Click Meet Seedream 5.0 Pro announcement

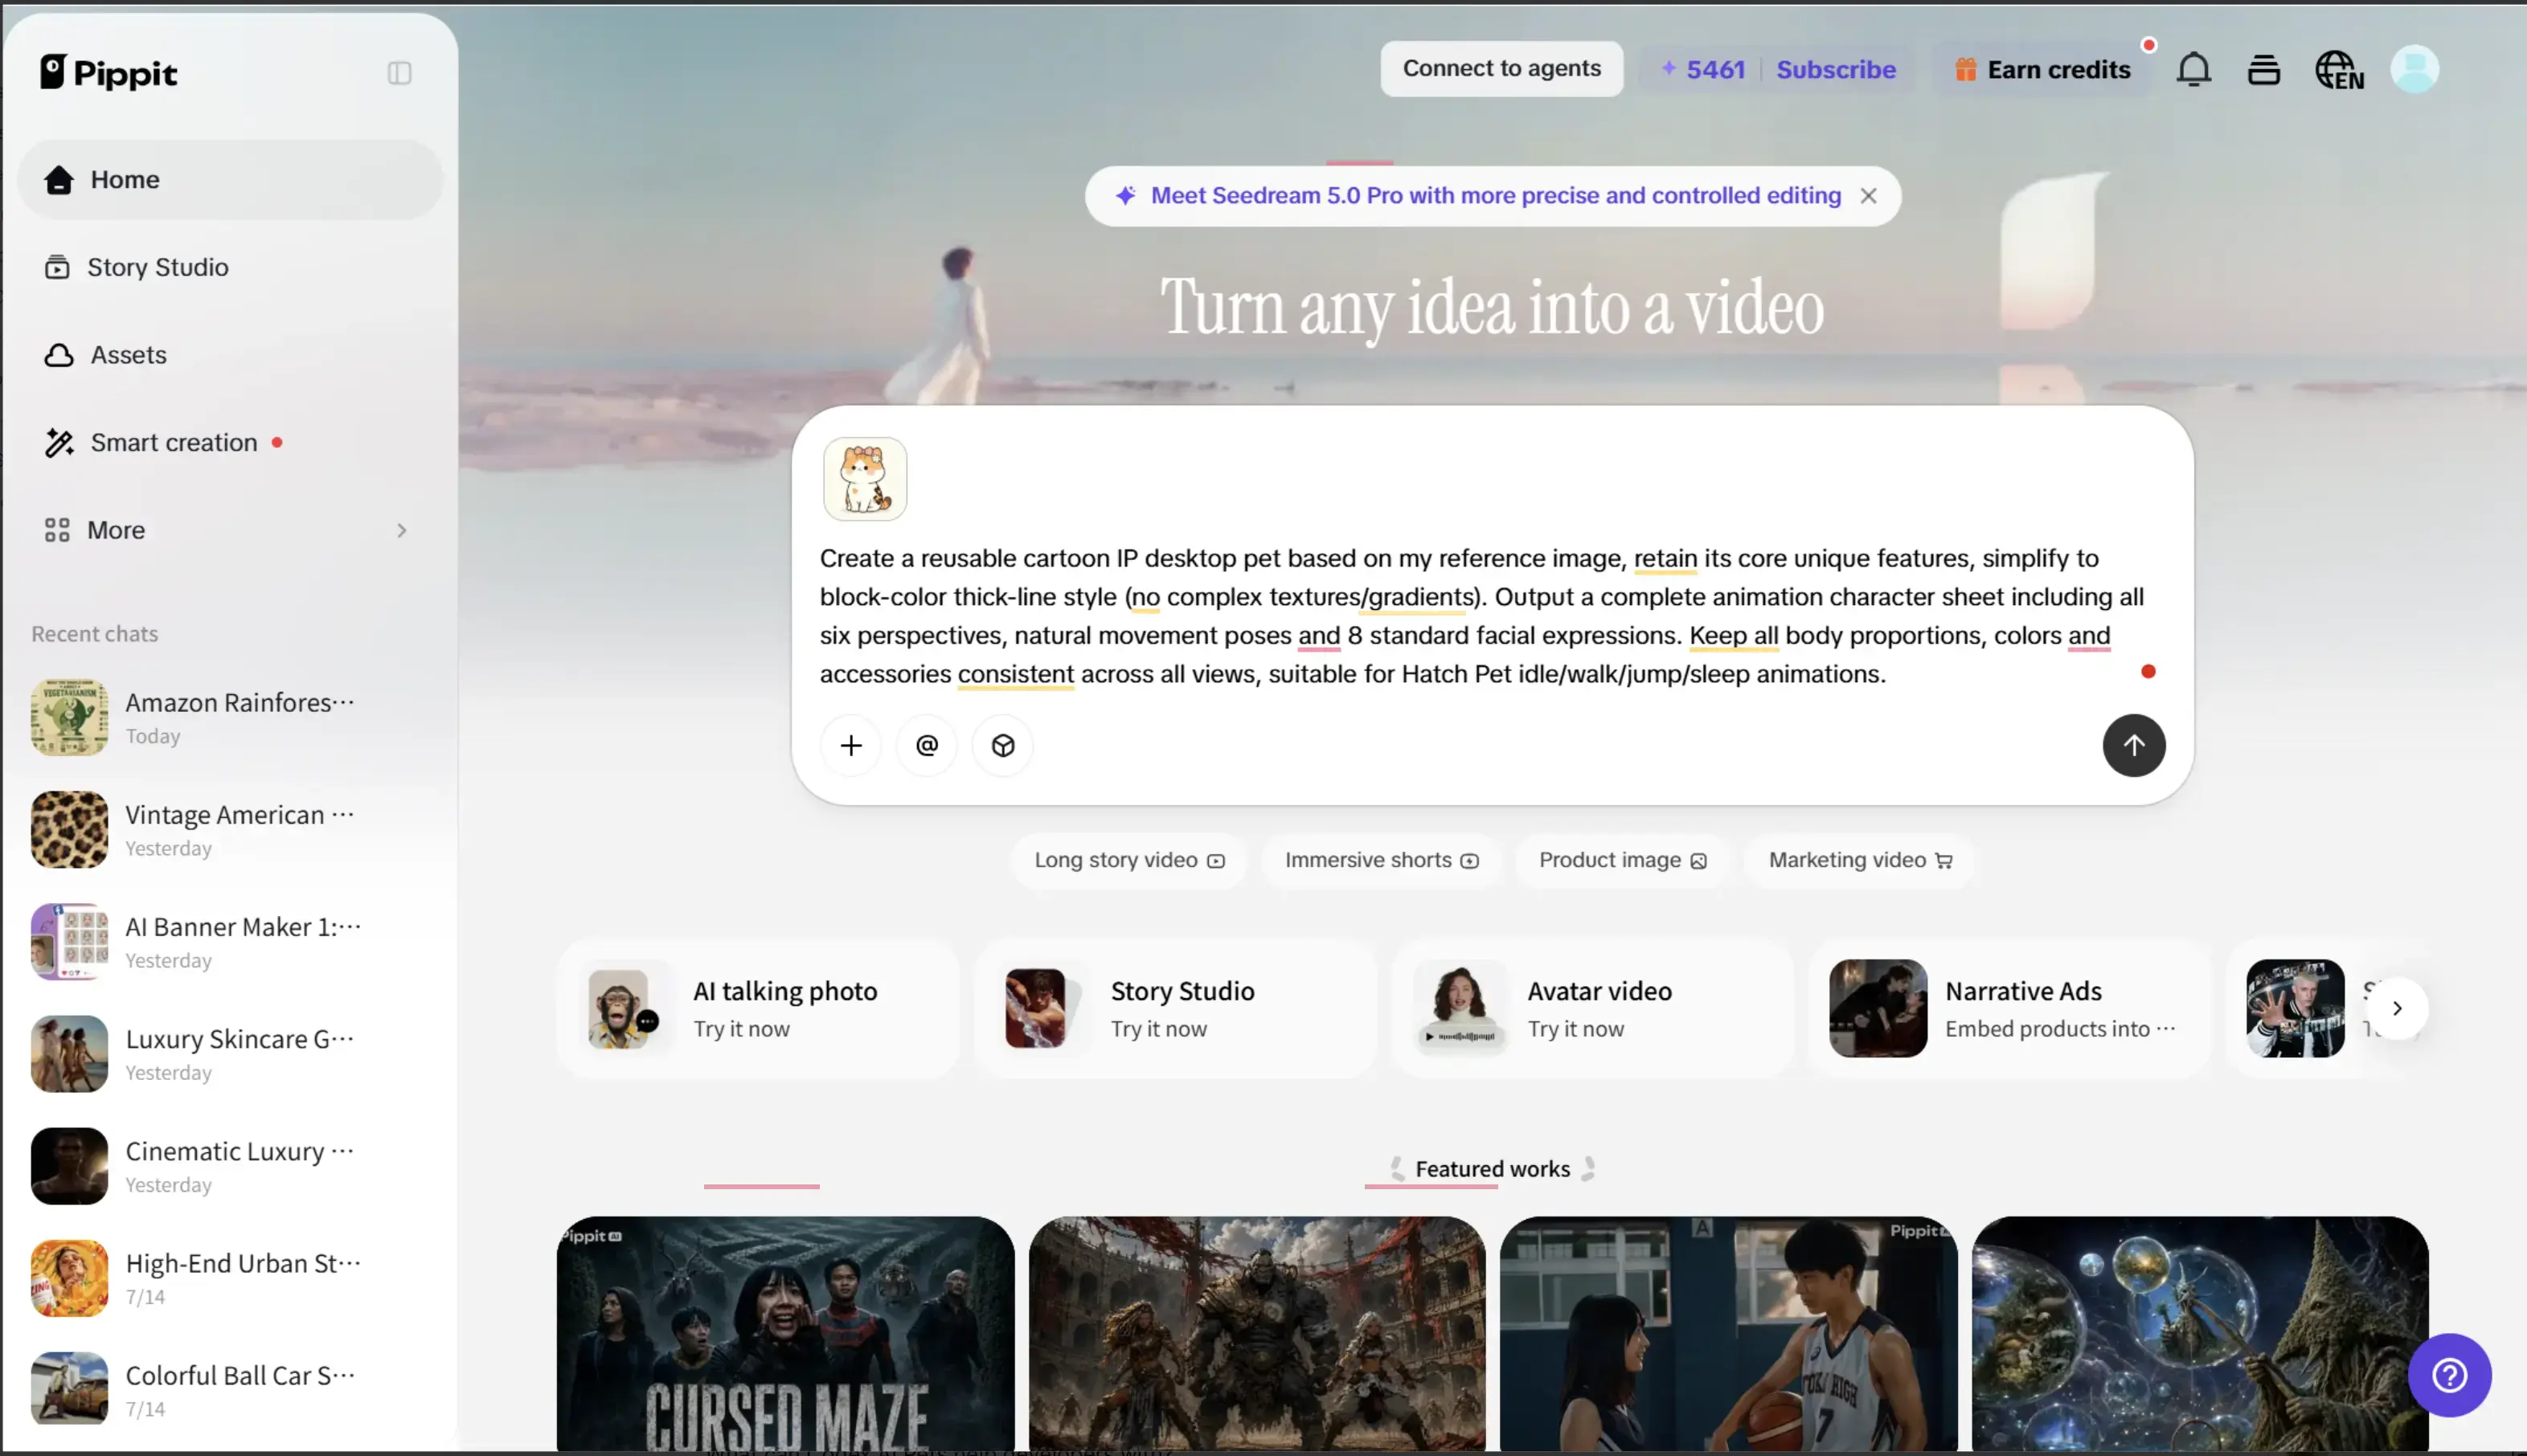point(1495,196)
